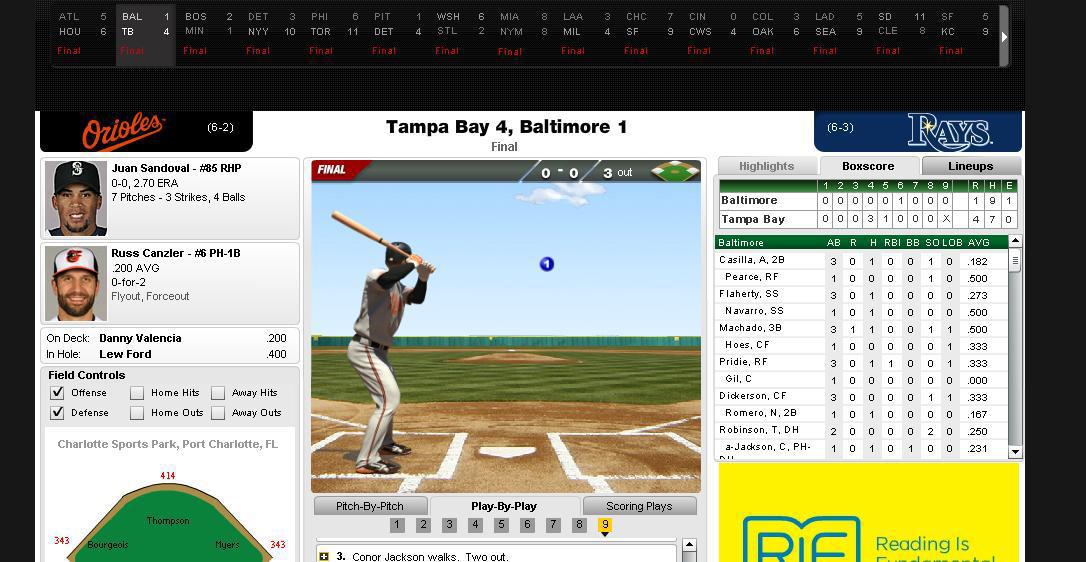Select the CIN vs CWS game
The width and height of the screenshot is (1086, 562).
click(713, 33)
